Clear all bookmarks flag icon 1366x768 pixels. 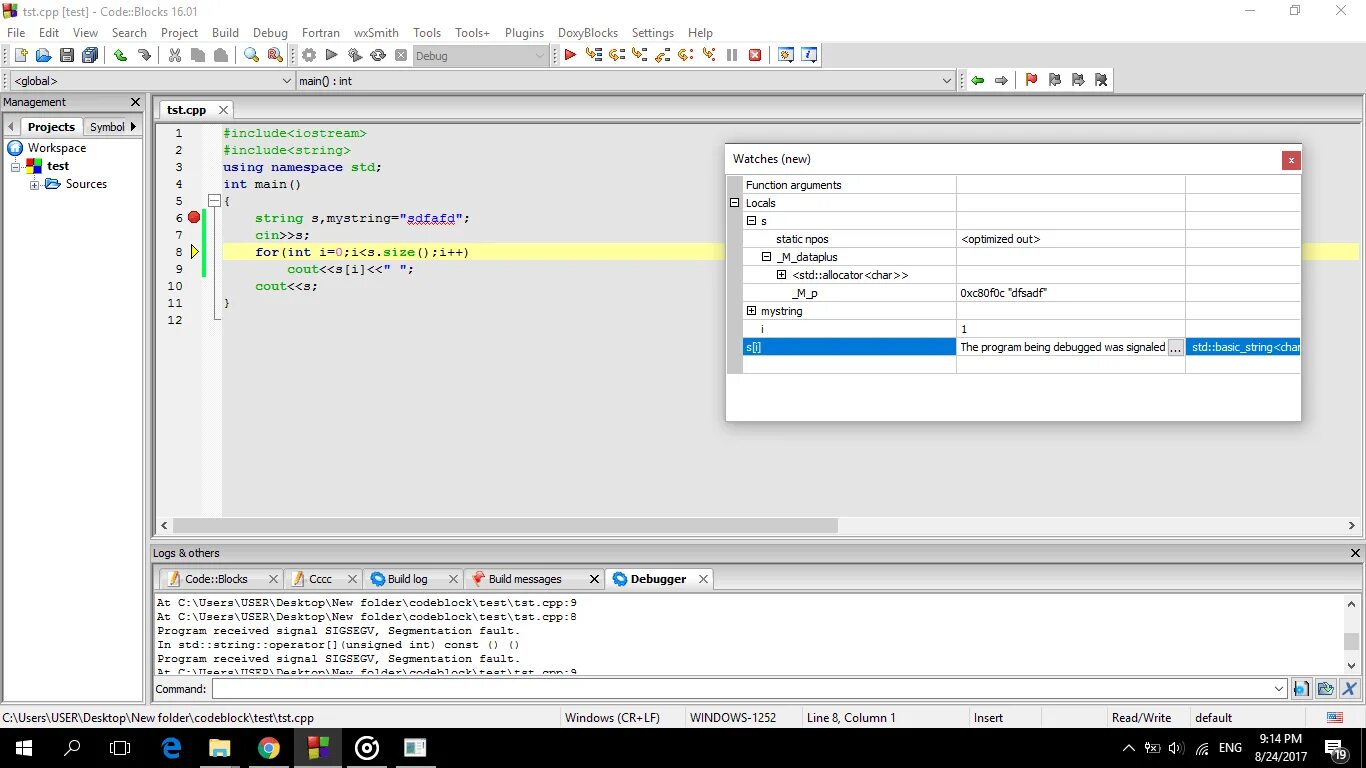pos(1101,80)
